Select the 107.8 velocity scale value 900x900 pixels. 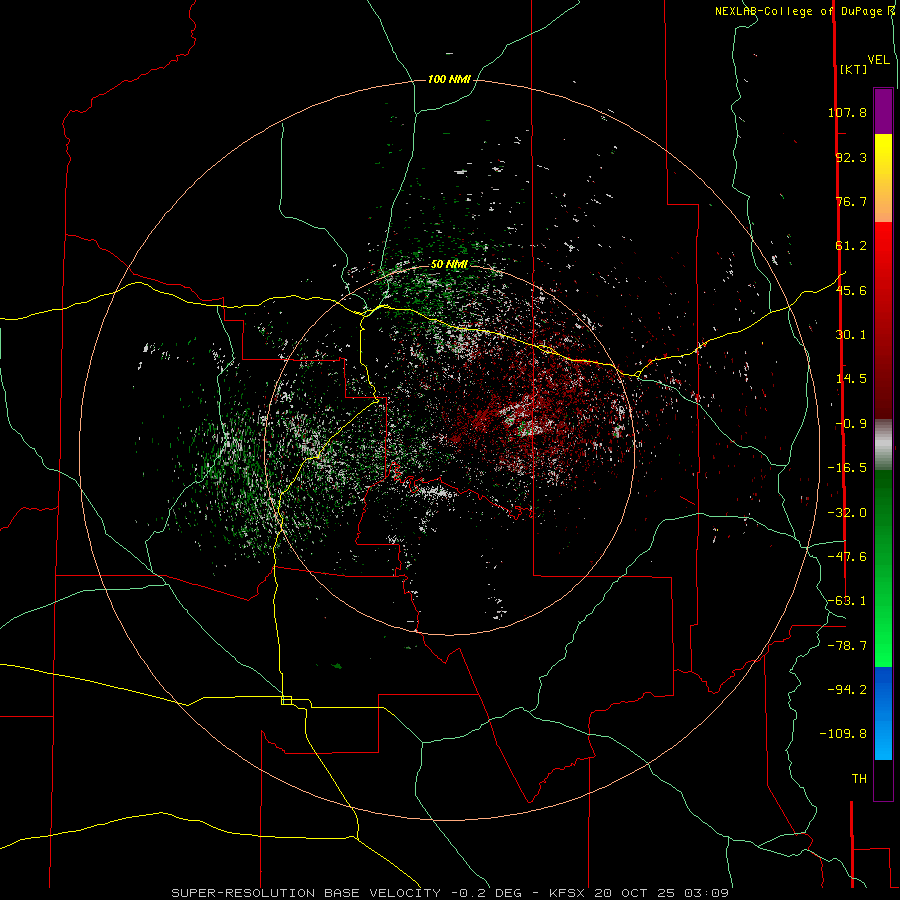[x=847, y=112]
